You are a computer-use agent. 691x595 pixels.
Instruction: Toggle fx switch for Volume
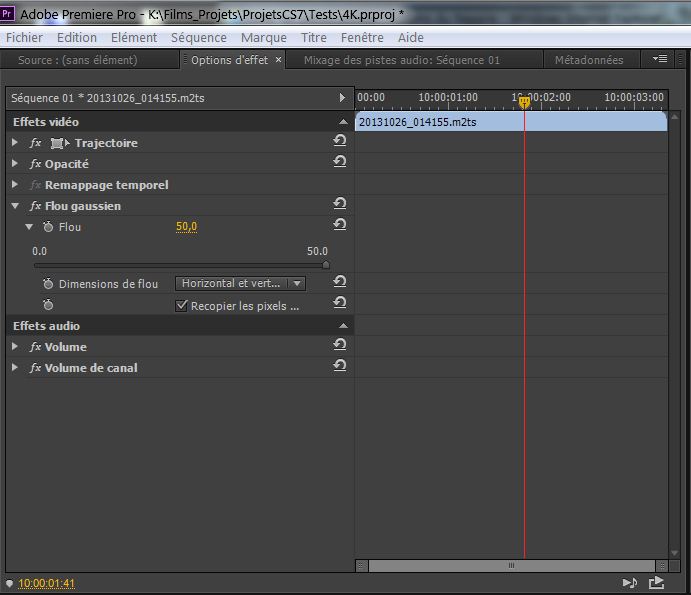click(x=36, y=347)
